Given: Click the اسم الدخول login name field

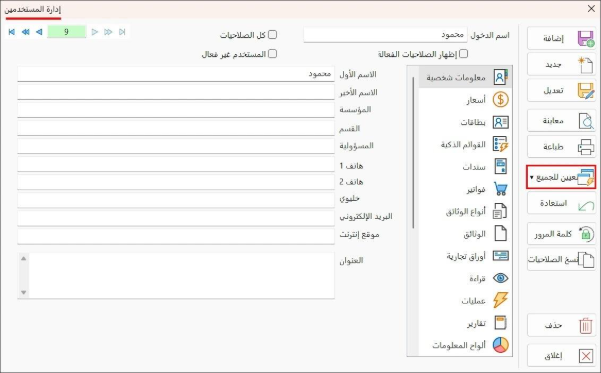Looking at the screenshot, I should pos(385,35).
